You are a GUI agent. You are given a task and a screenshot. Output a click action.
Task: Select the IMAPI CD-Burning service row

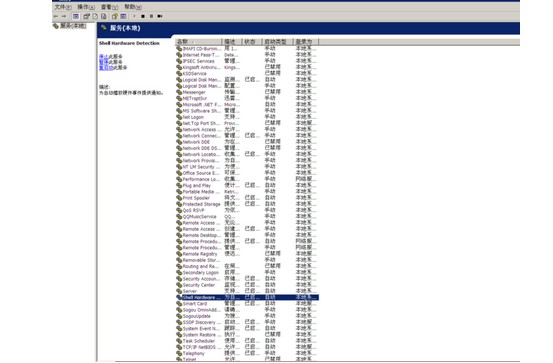point(247,49)
